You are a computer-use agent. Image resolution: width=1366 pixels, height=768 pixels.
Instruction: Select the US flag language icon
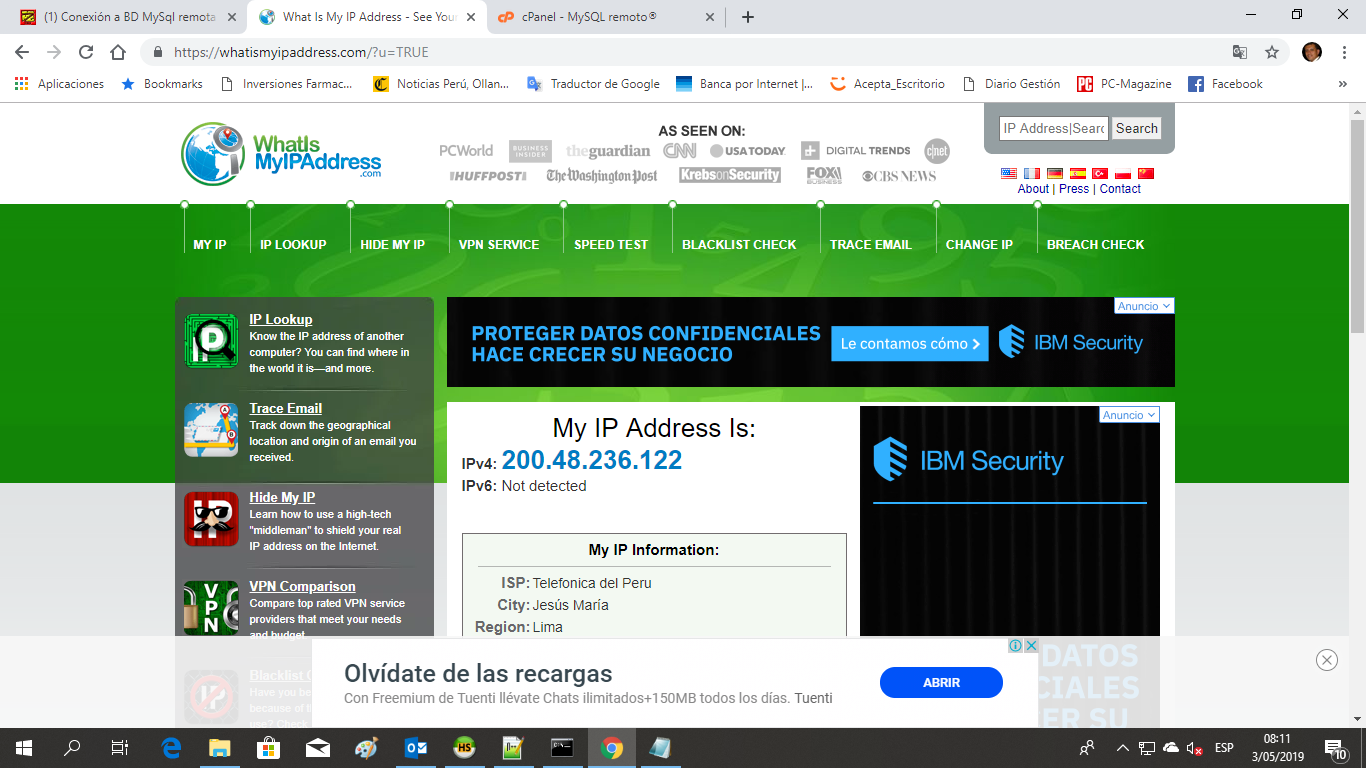1009,173
